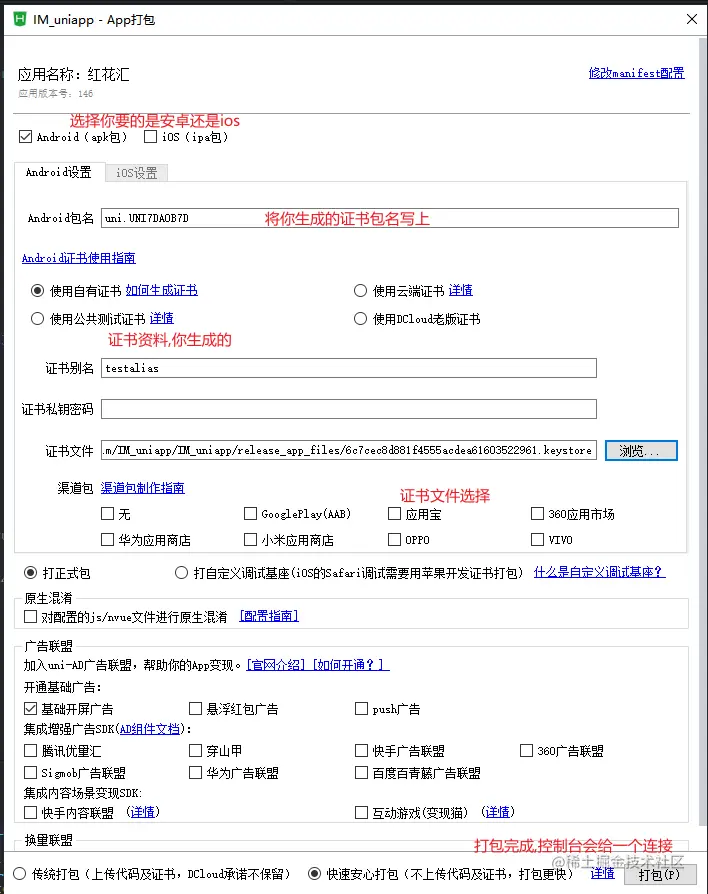Select the 打正式包 radio button

31,572
